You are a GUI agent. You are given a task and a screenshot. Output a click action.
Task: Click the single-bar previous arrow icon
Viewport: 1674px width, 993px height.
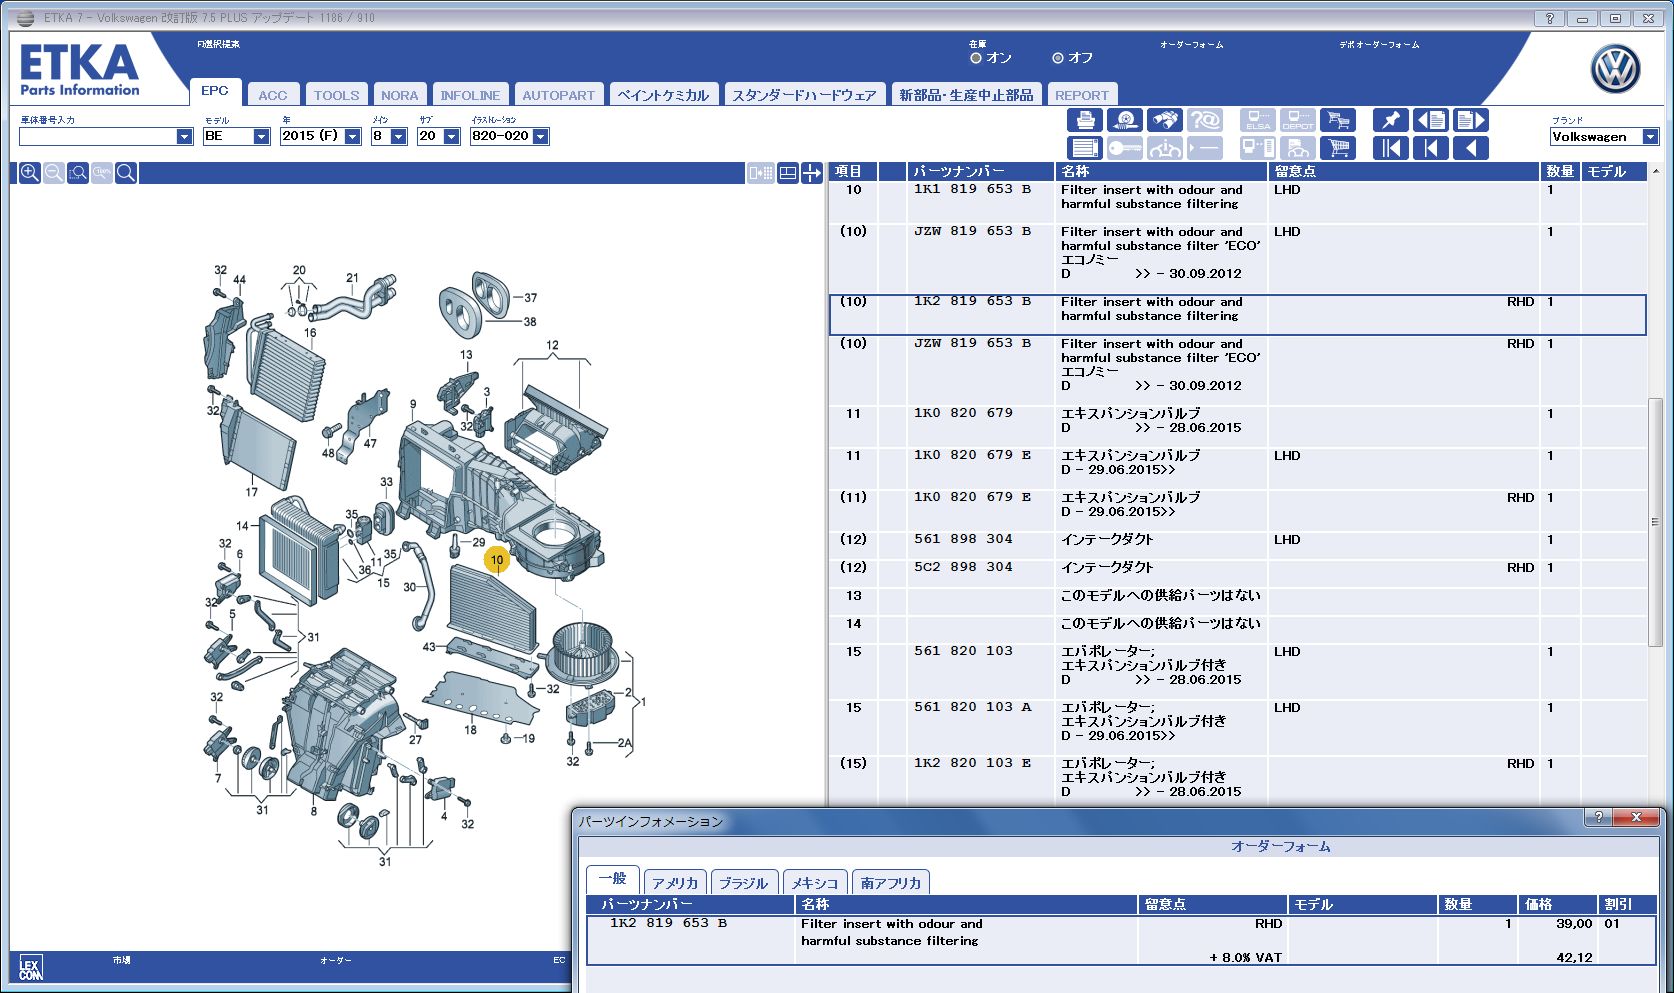click(x=1430, y=148)
